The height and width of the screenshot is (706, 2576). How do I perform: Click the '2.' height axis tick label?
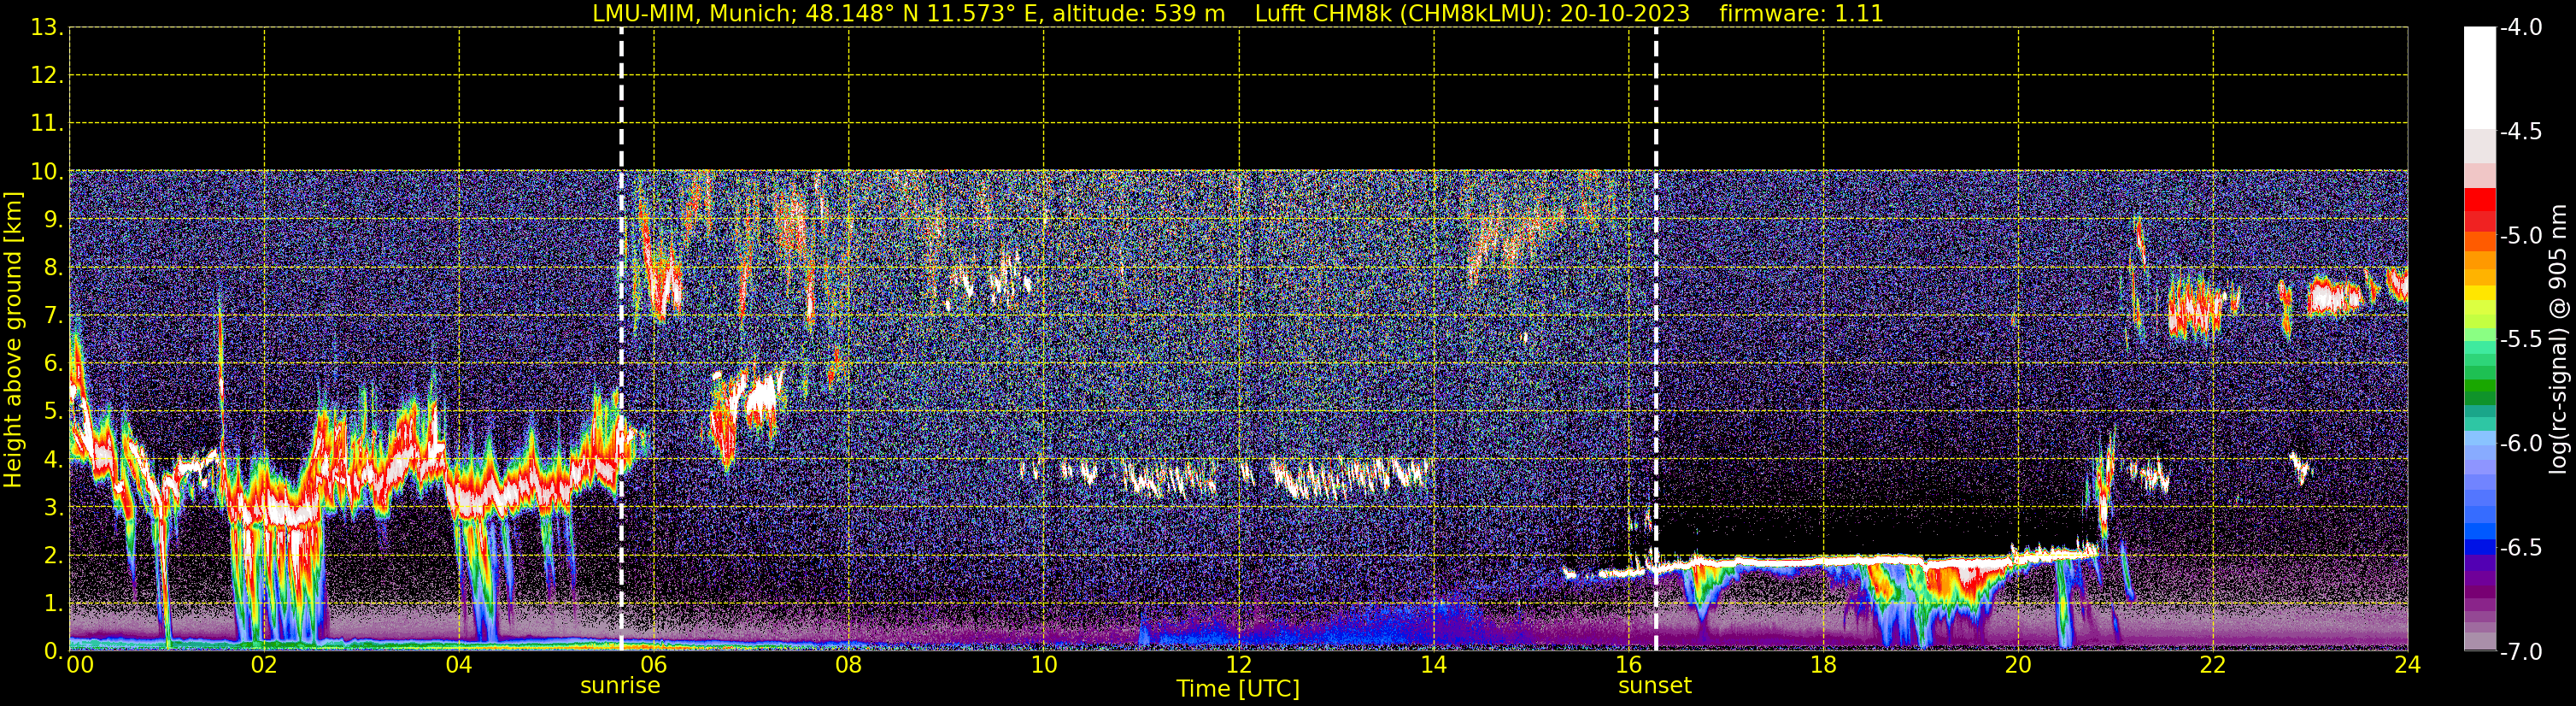coord(54,556)
